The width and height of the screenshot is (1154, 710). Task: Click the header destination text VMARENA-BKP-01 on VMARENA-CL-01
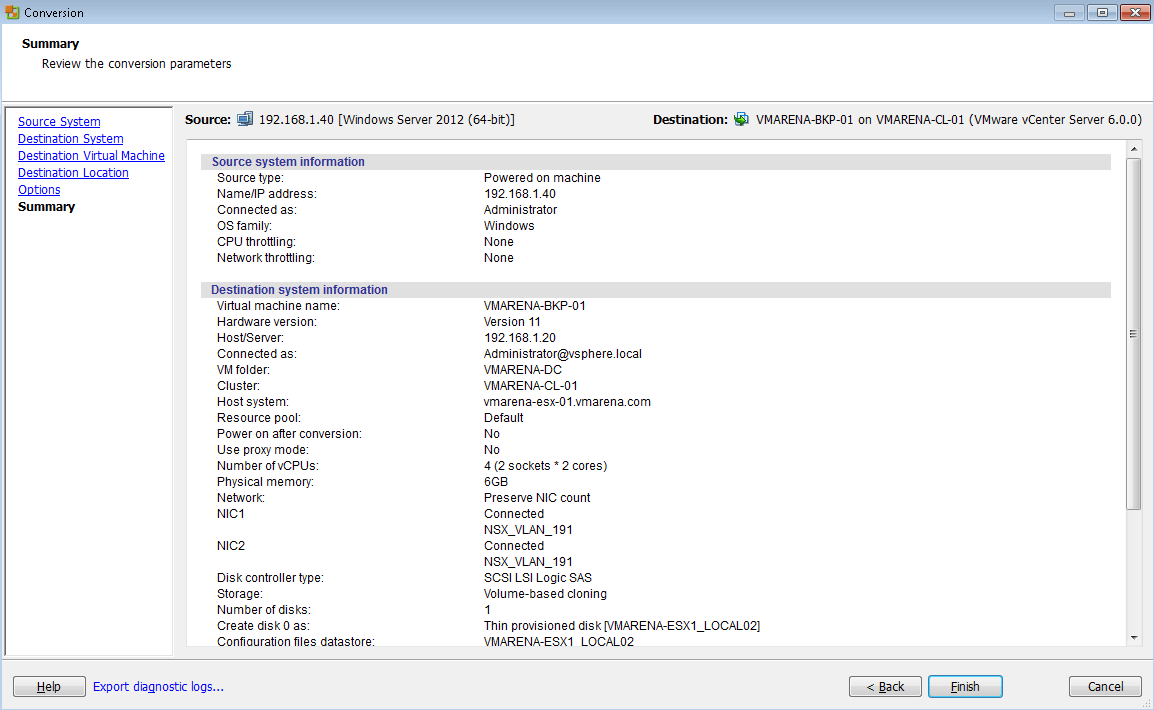949,119
